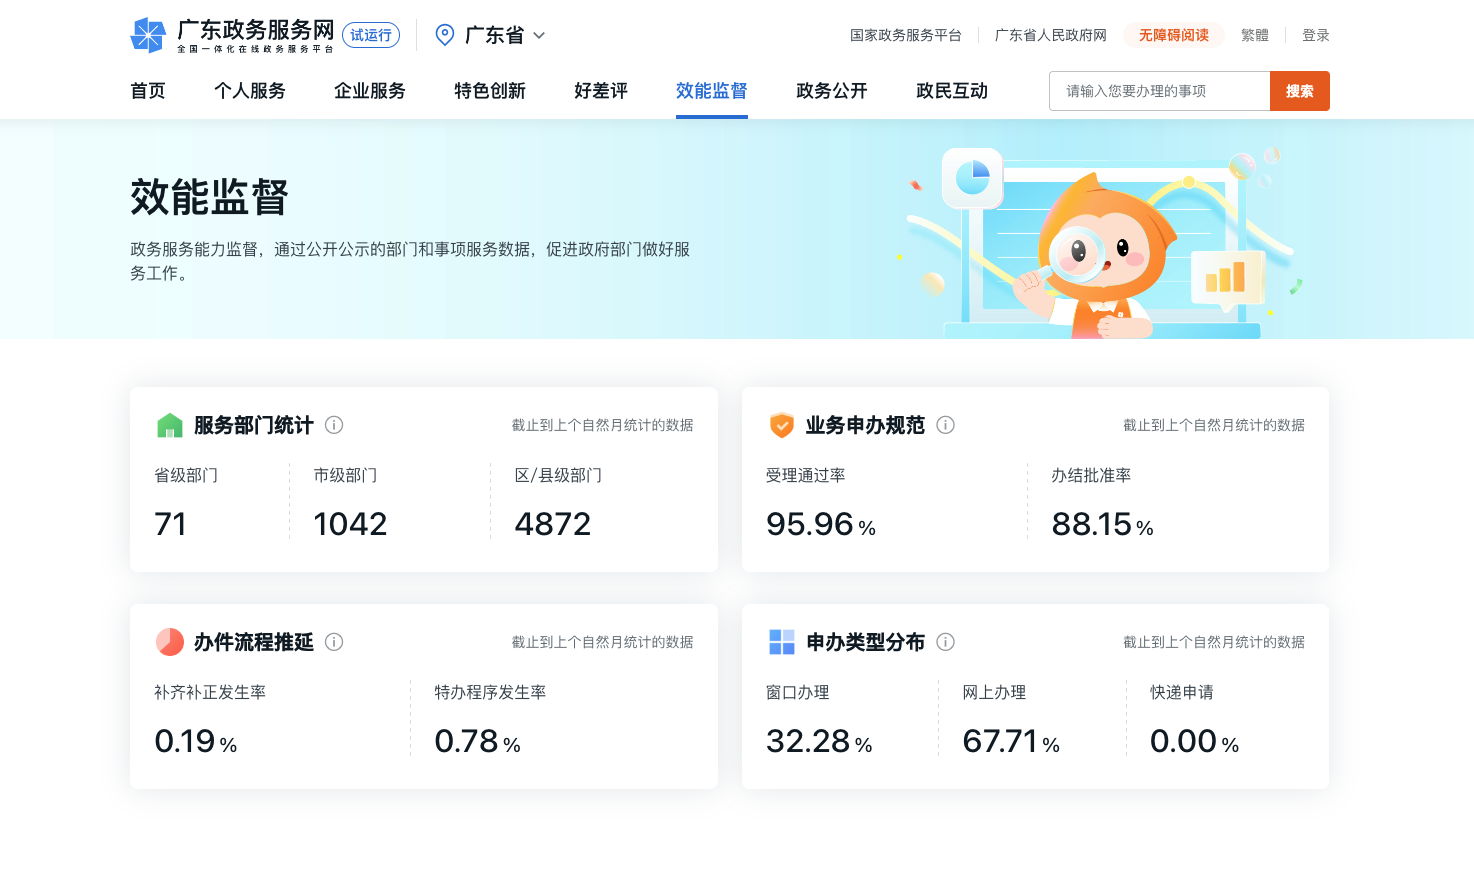Expand the 广东省 region dropdown
This screenshot has height=891, width=1474.
pyautogui.click(x=539, y=35)
